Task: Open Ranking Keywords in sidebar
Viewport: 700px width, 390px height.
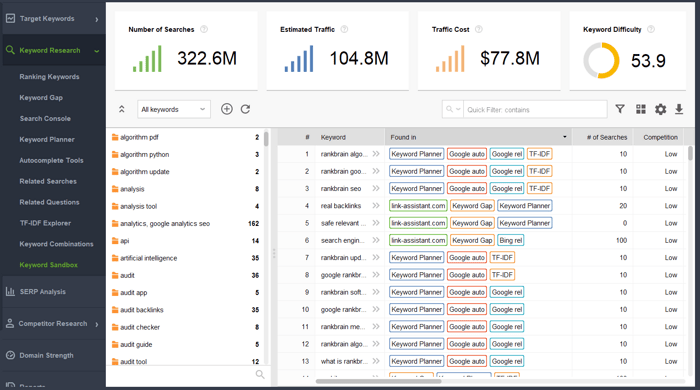Action: (x=49, y=77)
